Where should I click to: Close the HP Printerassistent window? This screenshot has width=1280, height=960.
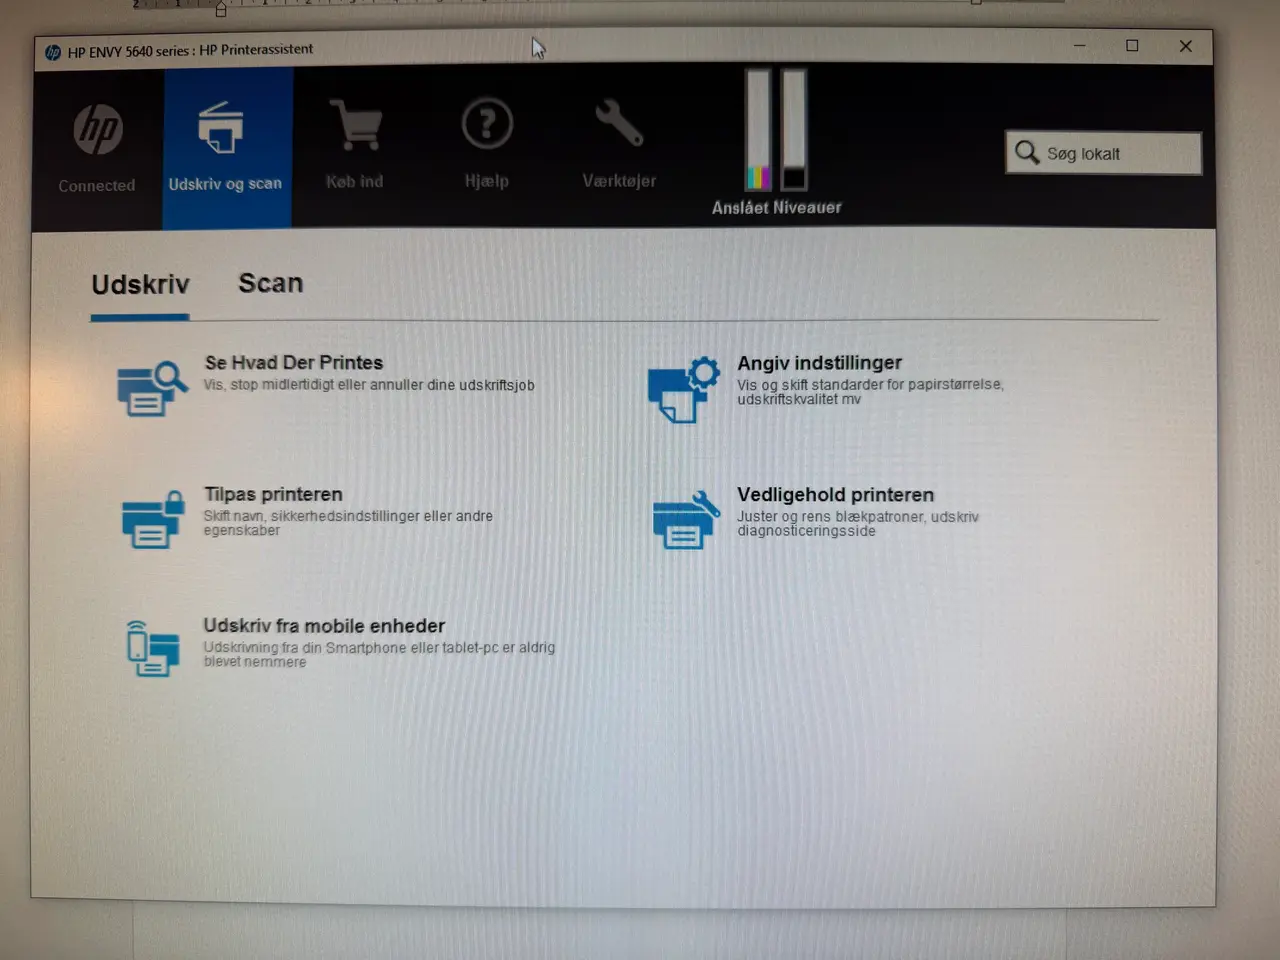click(1185, 45)
